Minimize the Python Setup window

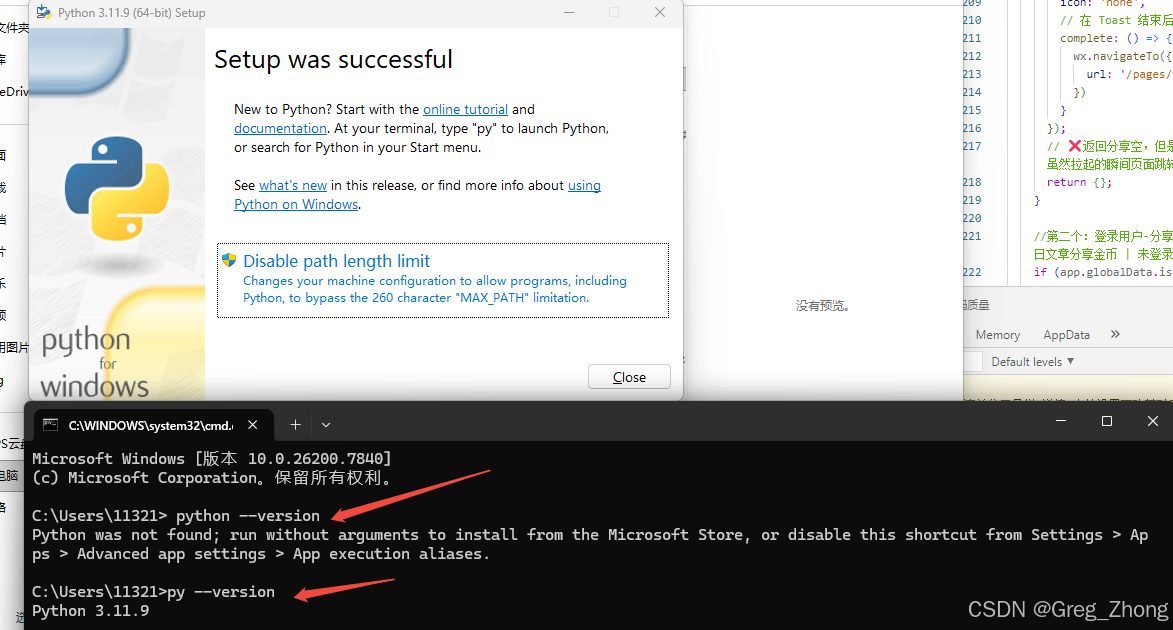(569, 13)
